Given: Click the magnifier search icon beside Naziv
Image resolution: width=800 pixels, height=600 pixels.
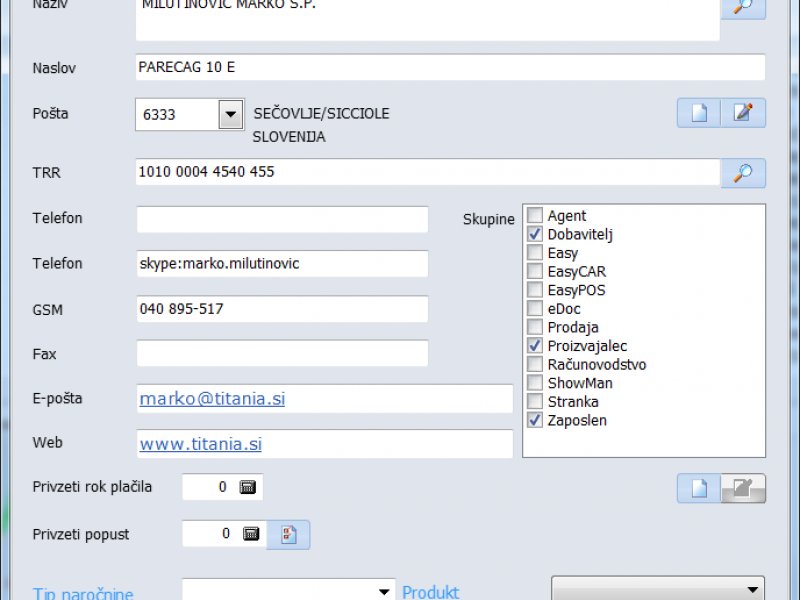Looking at the screenshot, I should [743, 7].
